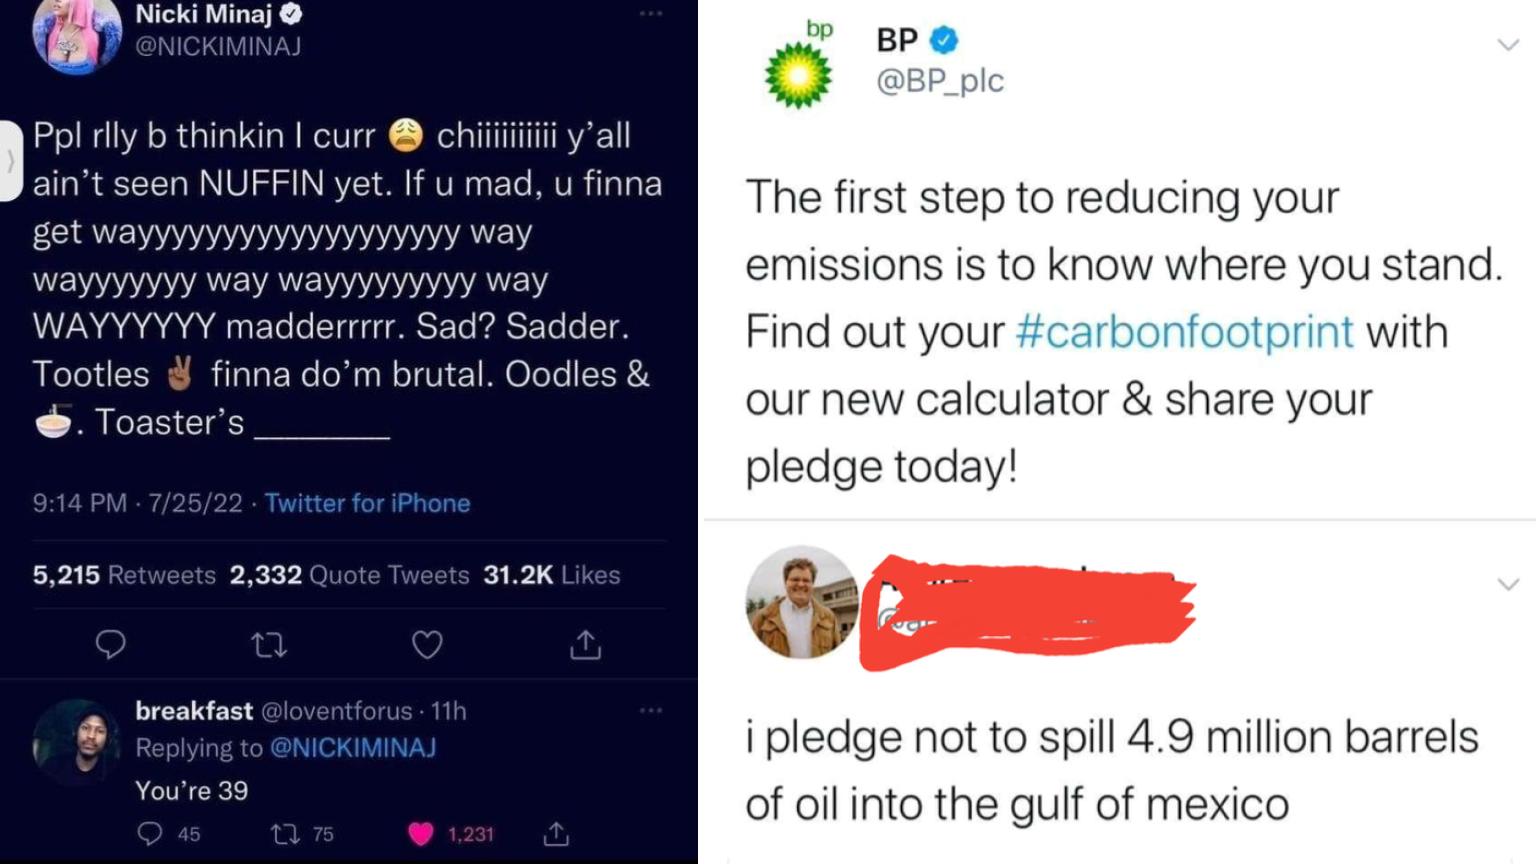
Task: Unlike breakfast's reply with pink heart
Action: tap(421, 833)
